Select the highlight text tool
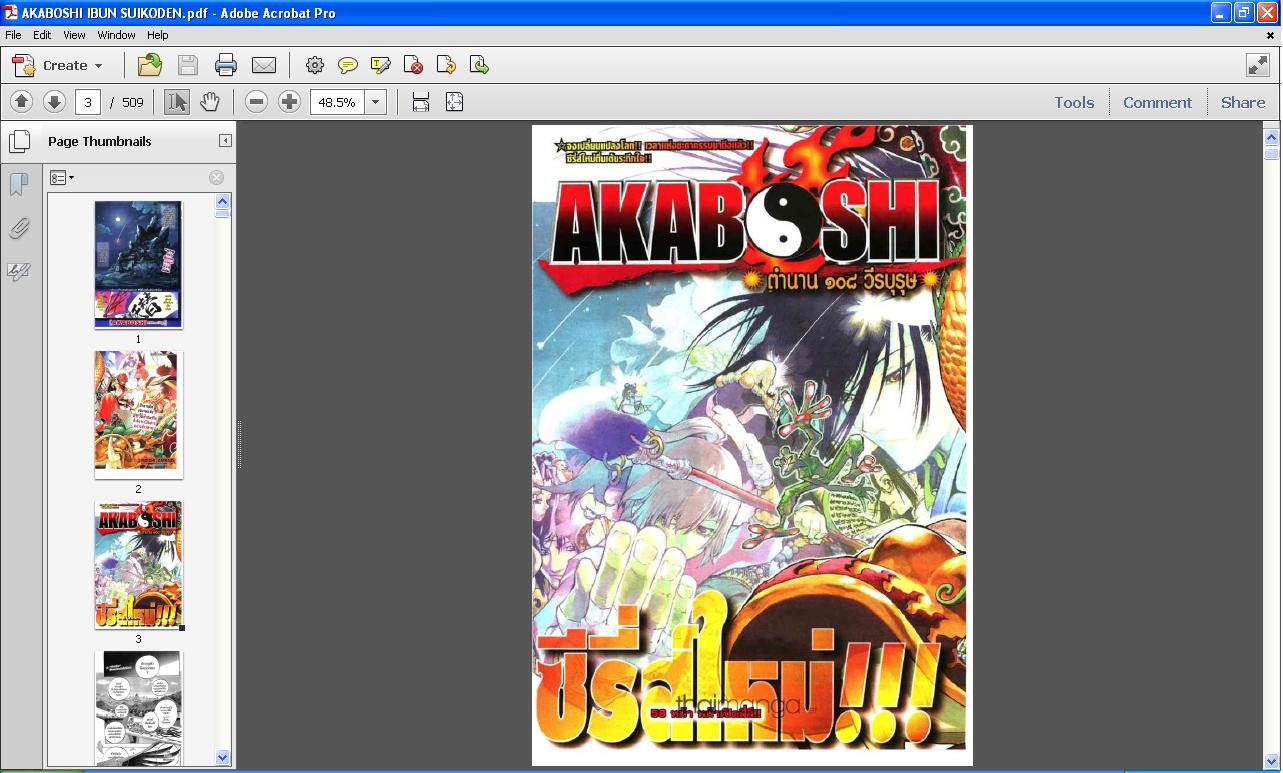1283x773 pixels. (x=380, y=66)
